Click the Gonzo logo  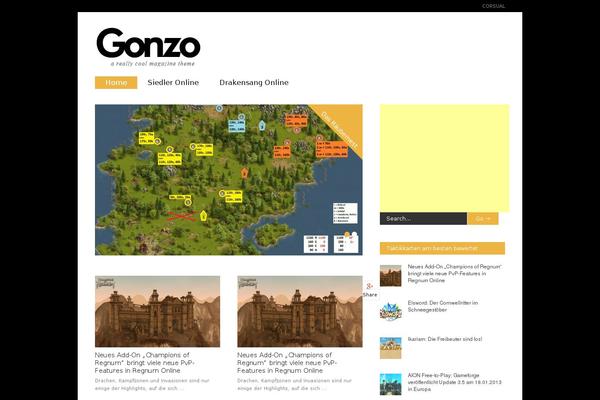[148, 43]
